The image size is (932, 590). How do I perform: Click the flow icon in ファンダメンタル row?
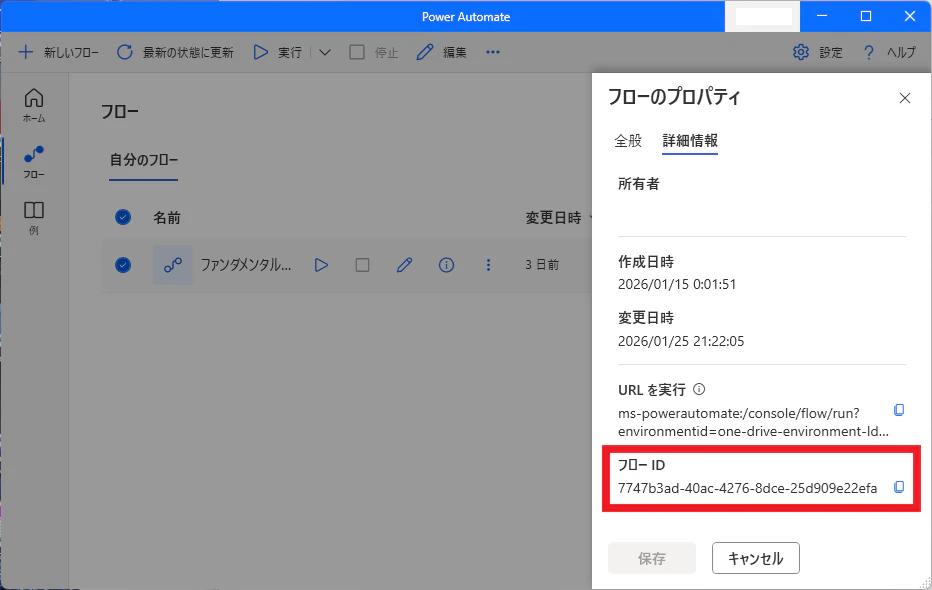coord(173,265)
